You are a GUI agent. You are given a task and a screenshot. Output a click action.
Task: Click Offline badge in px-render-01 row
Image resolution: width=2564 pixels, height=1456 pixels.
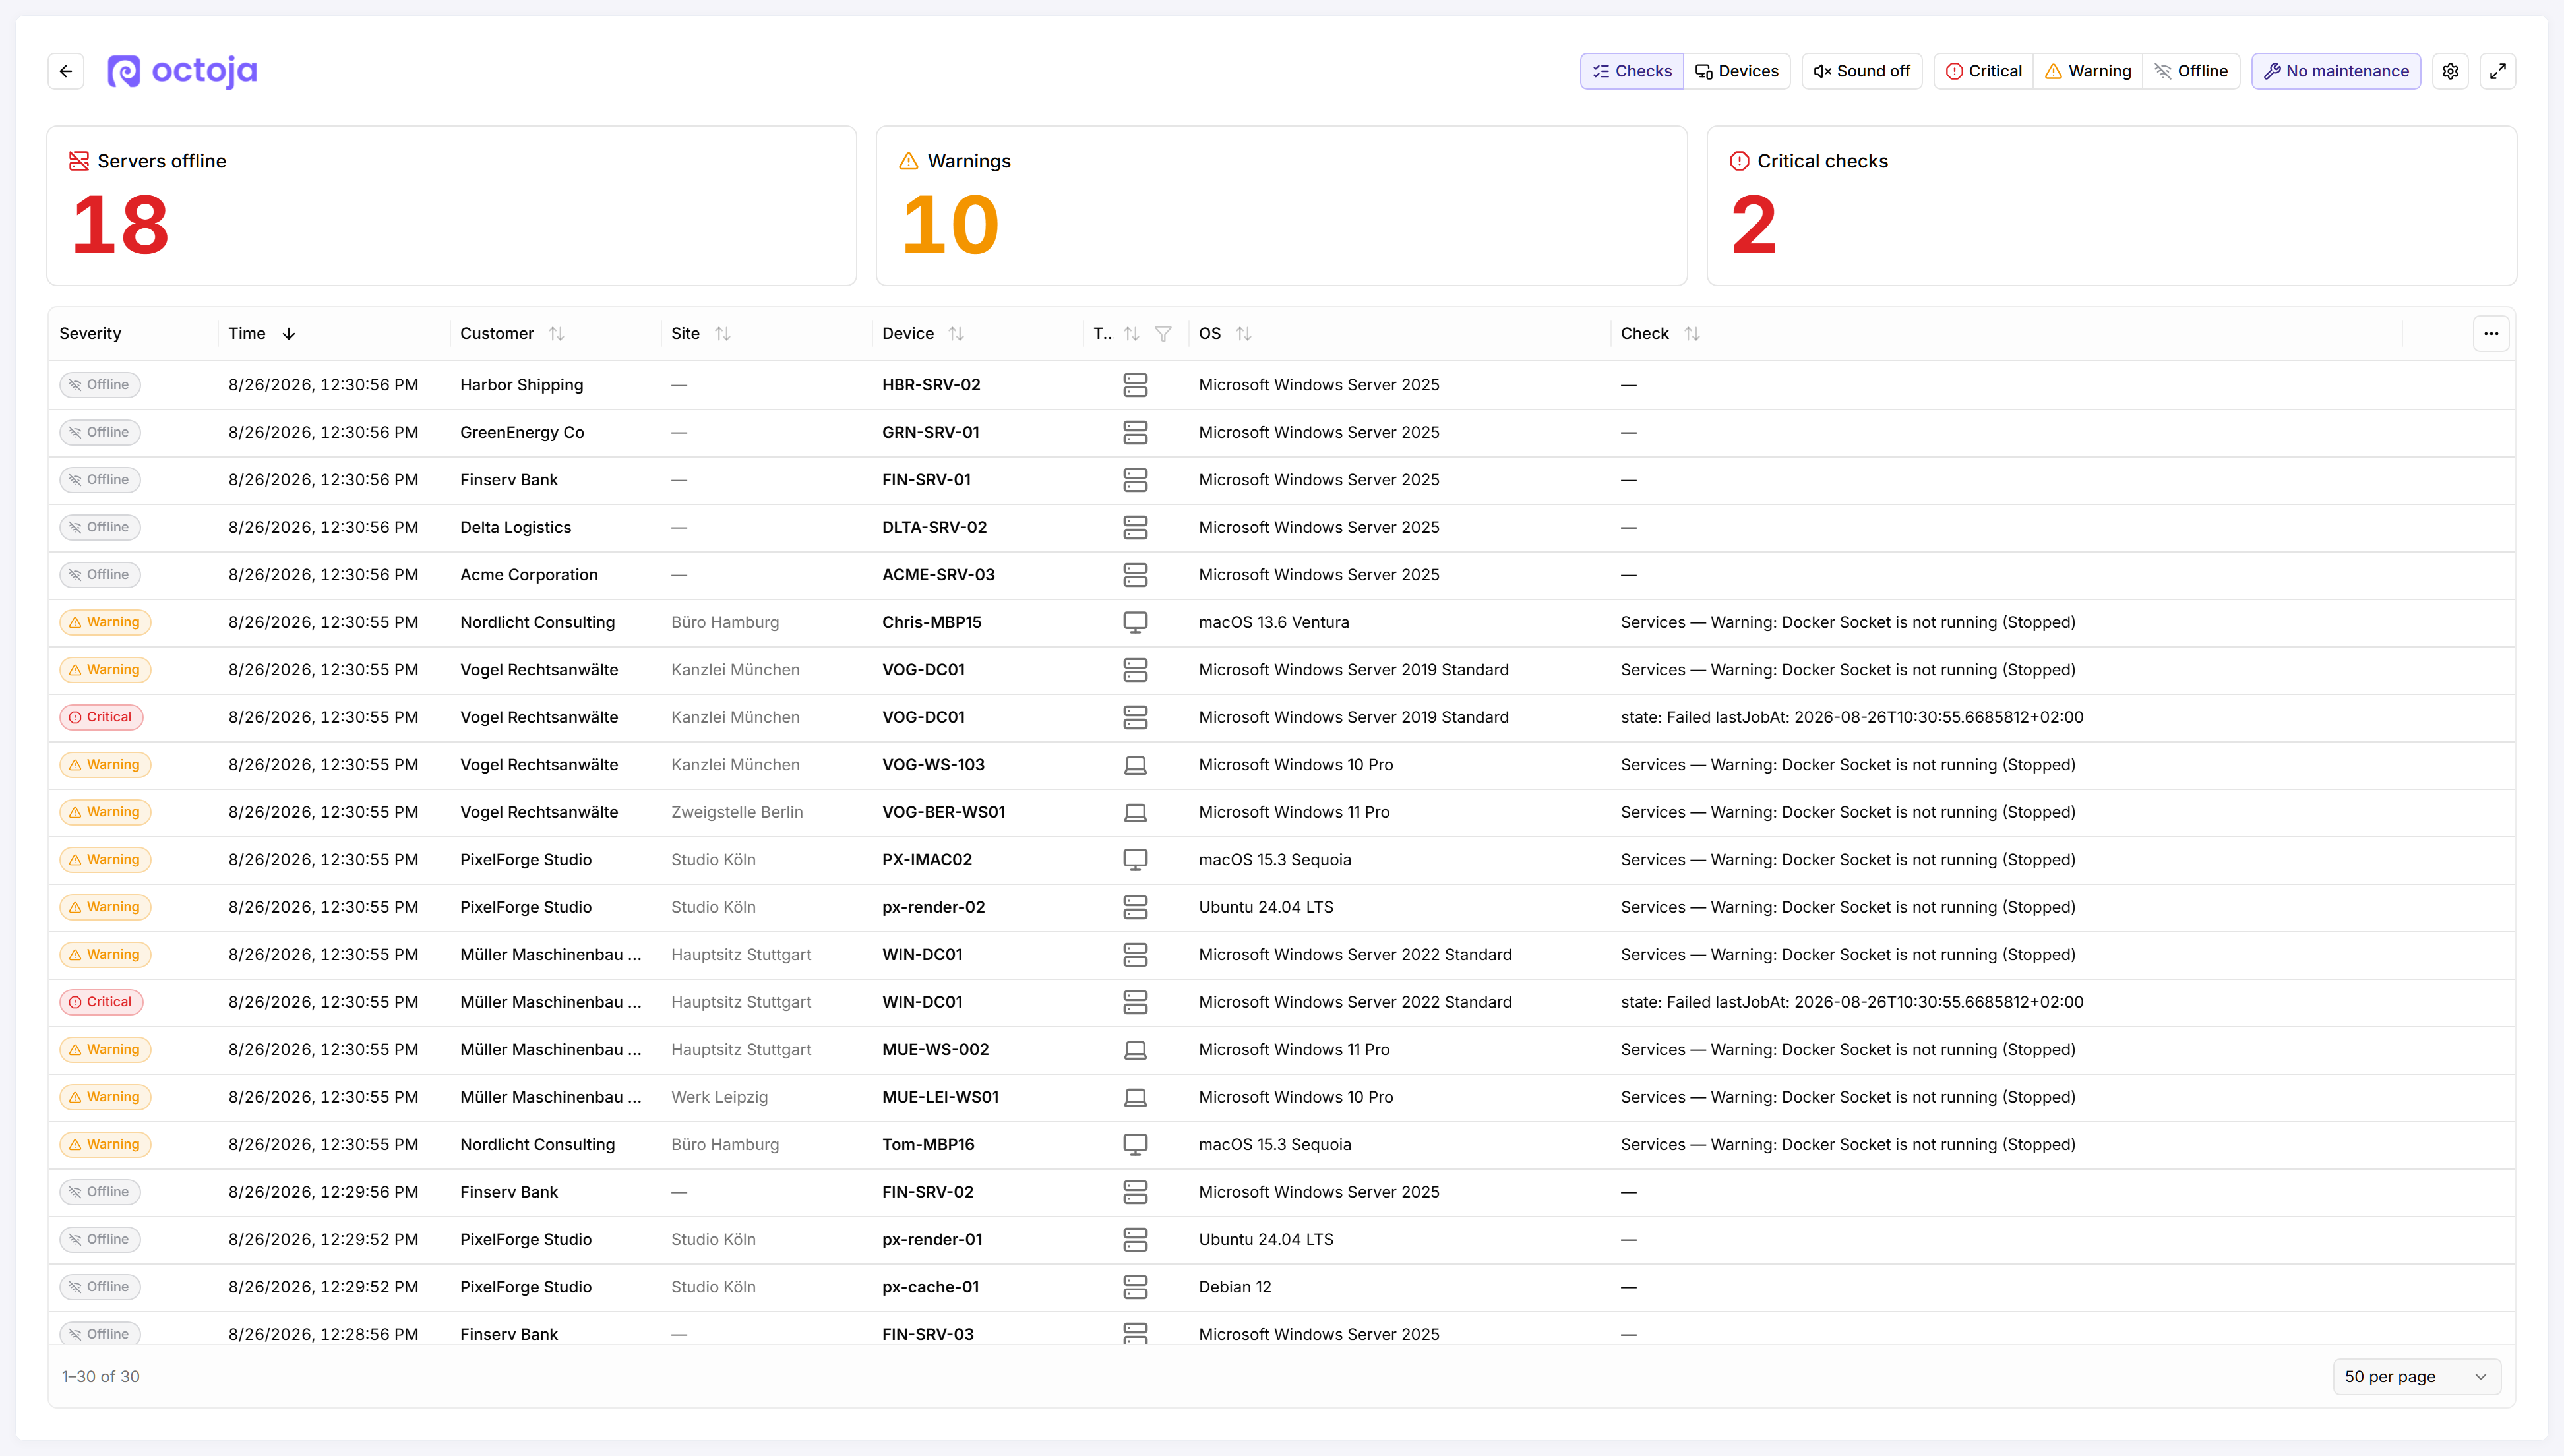click(x=100, y=1240)
